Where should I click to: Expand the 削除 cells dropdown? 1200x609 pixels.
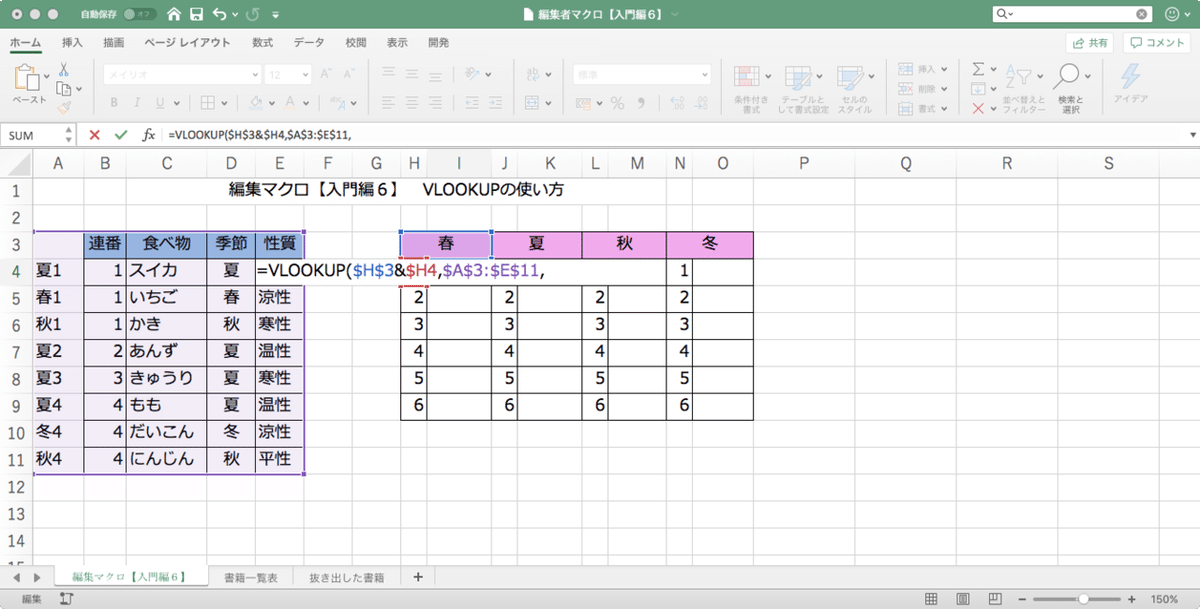[944, 88]
